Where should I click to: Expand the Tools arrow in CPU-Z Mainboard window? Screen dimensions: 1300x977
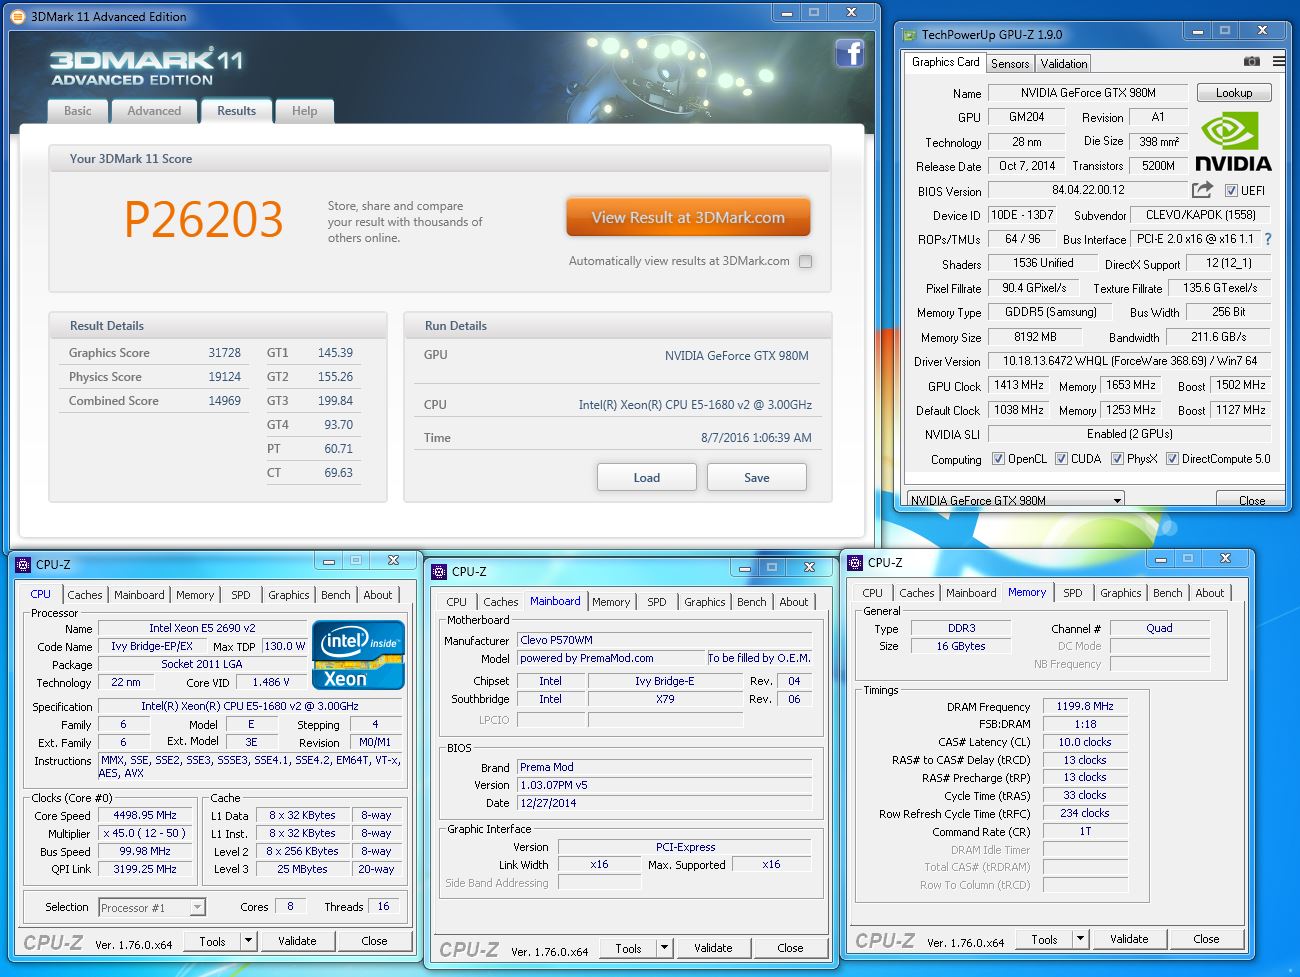click(664, 948)
